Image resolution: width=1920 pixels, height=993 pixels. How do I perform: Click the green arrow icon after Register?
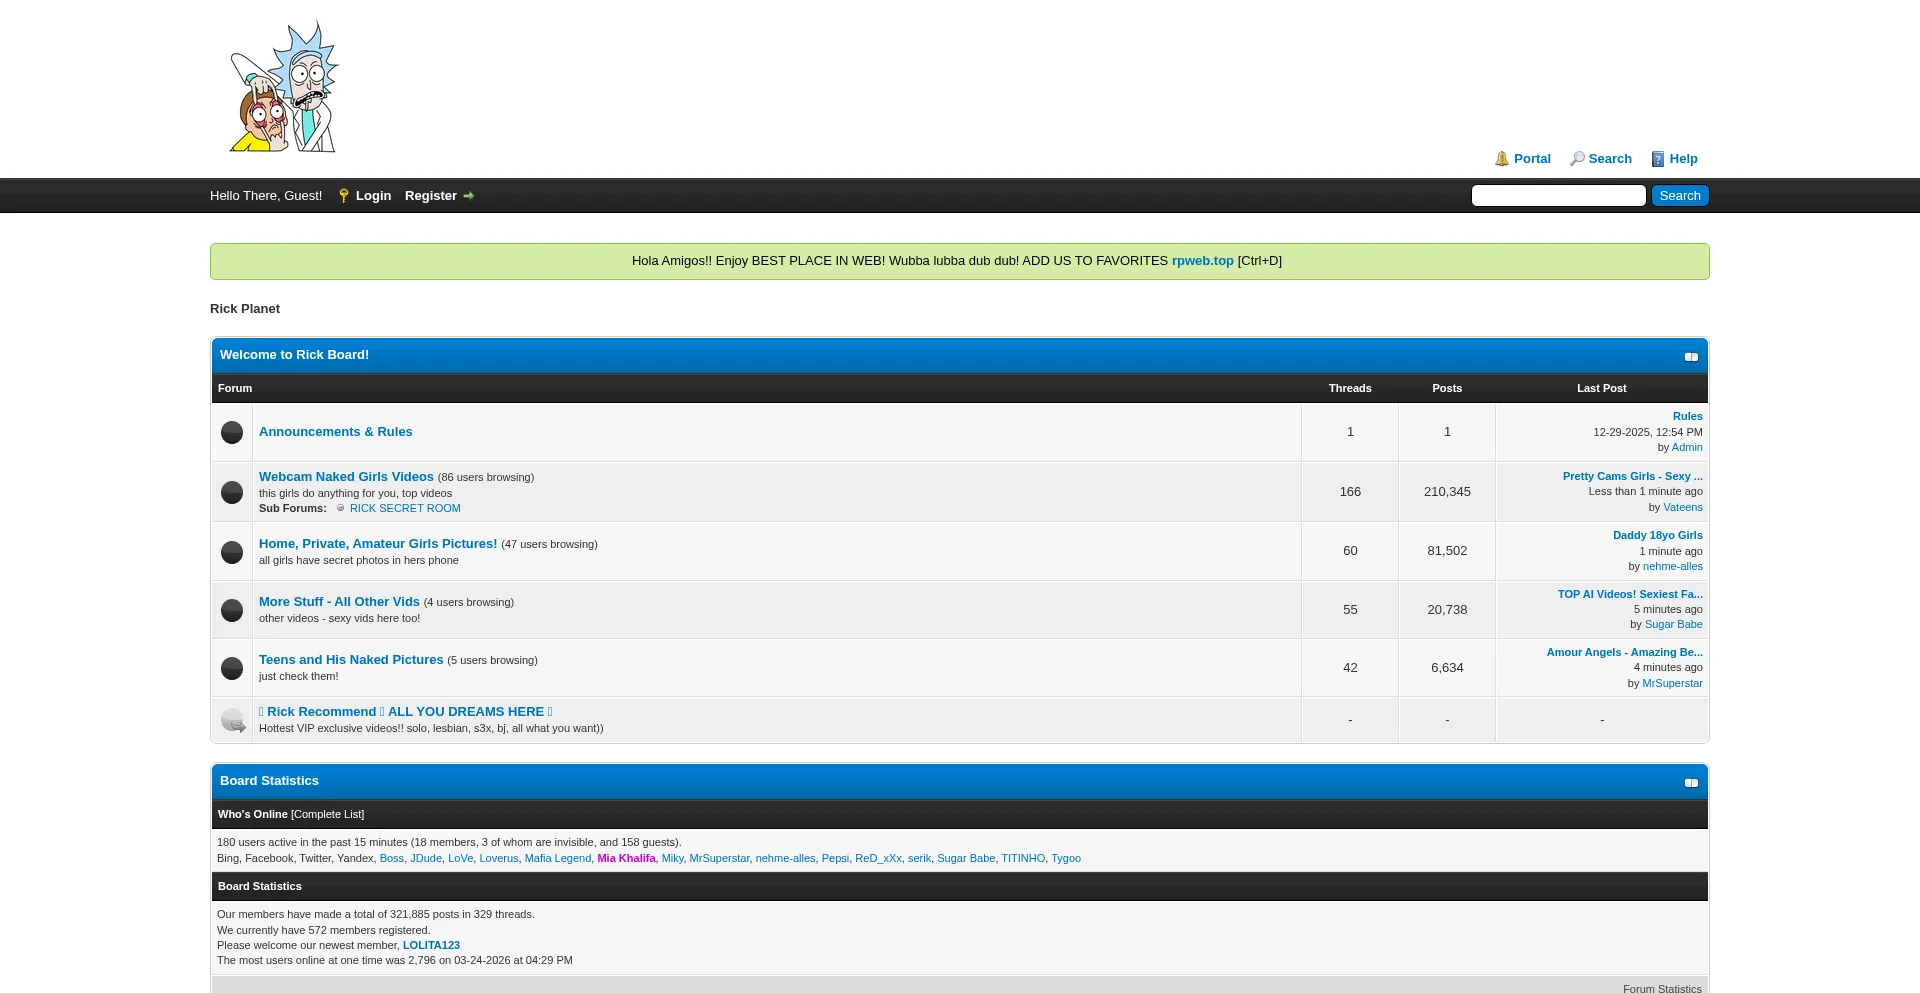[x=468, y=196]
